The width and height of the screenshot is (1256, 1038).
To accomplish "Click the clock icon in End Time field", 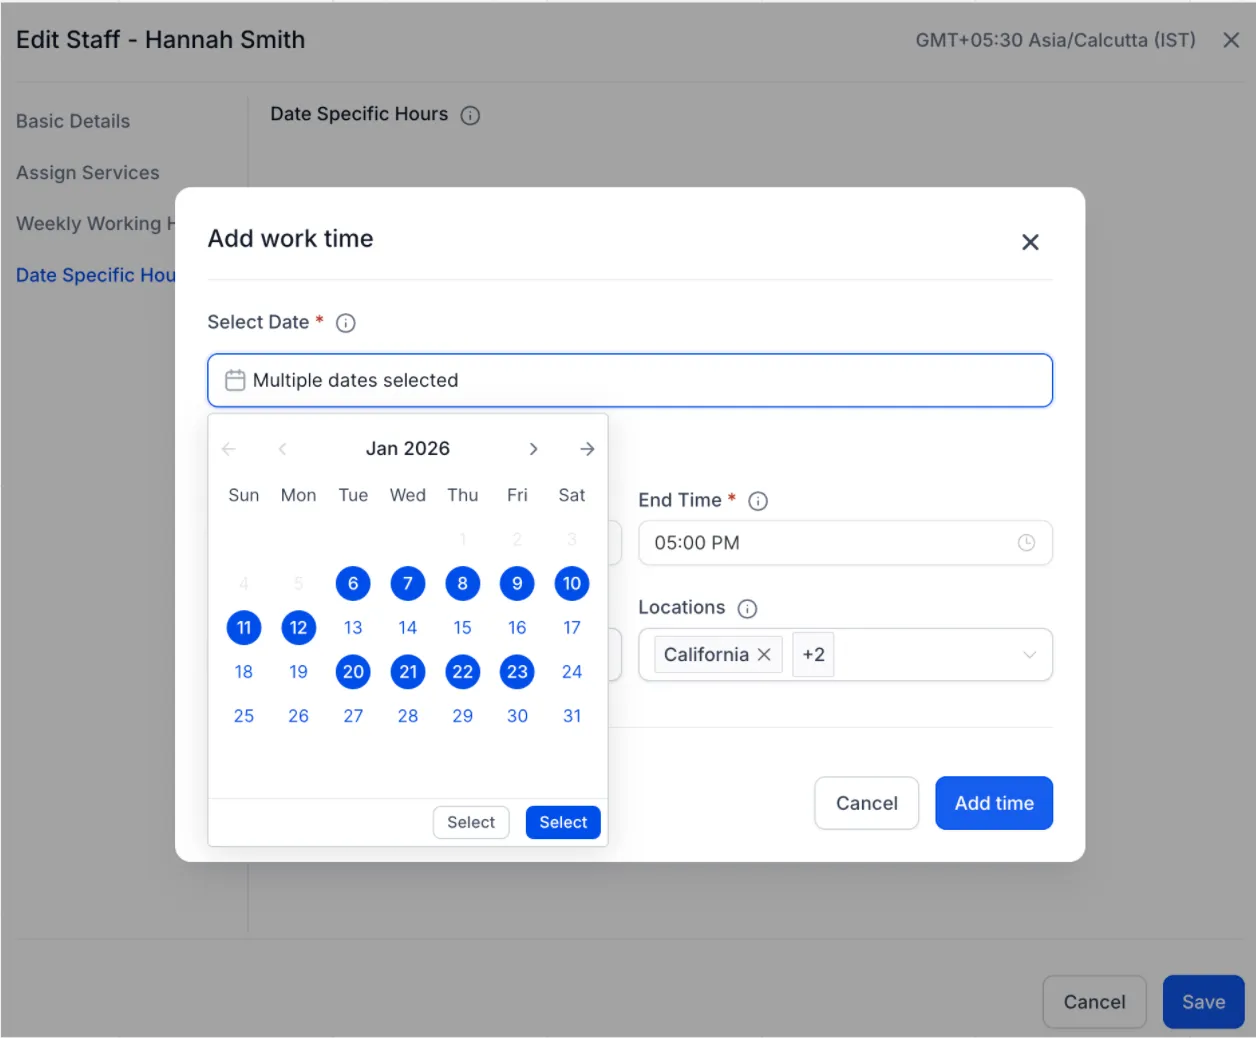I will coord(1026,542).
